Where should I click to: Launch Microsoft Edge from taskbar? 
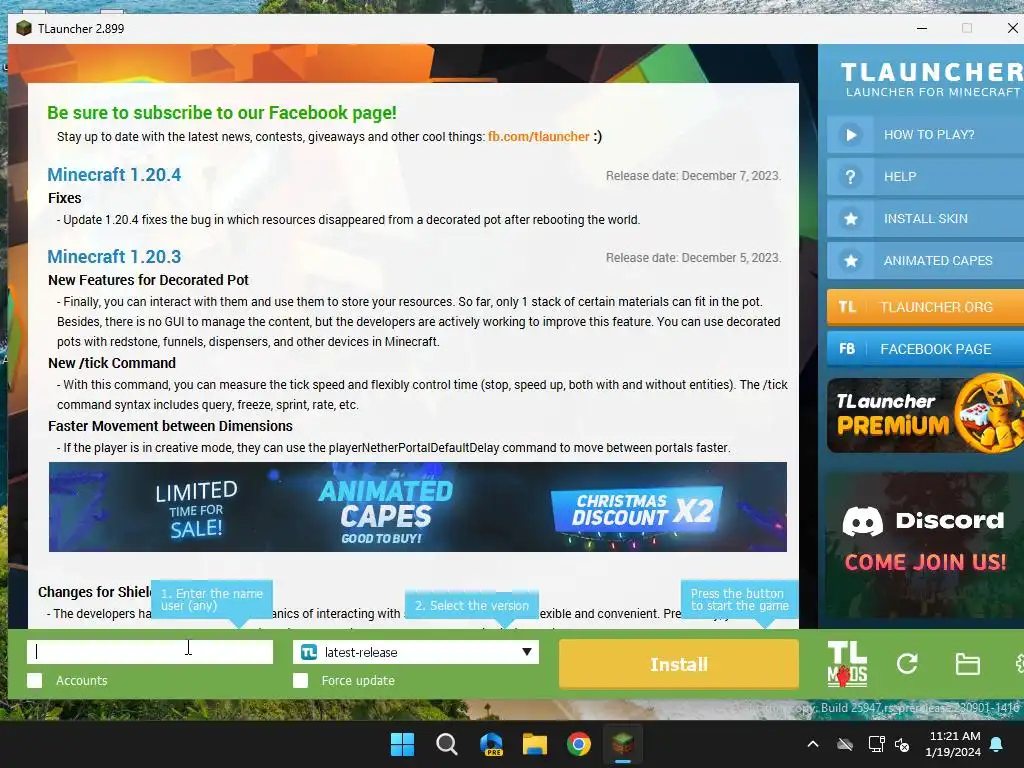point(491,744)
